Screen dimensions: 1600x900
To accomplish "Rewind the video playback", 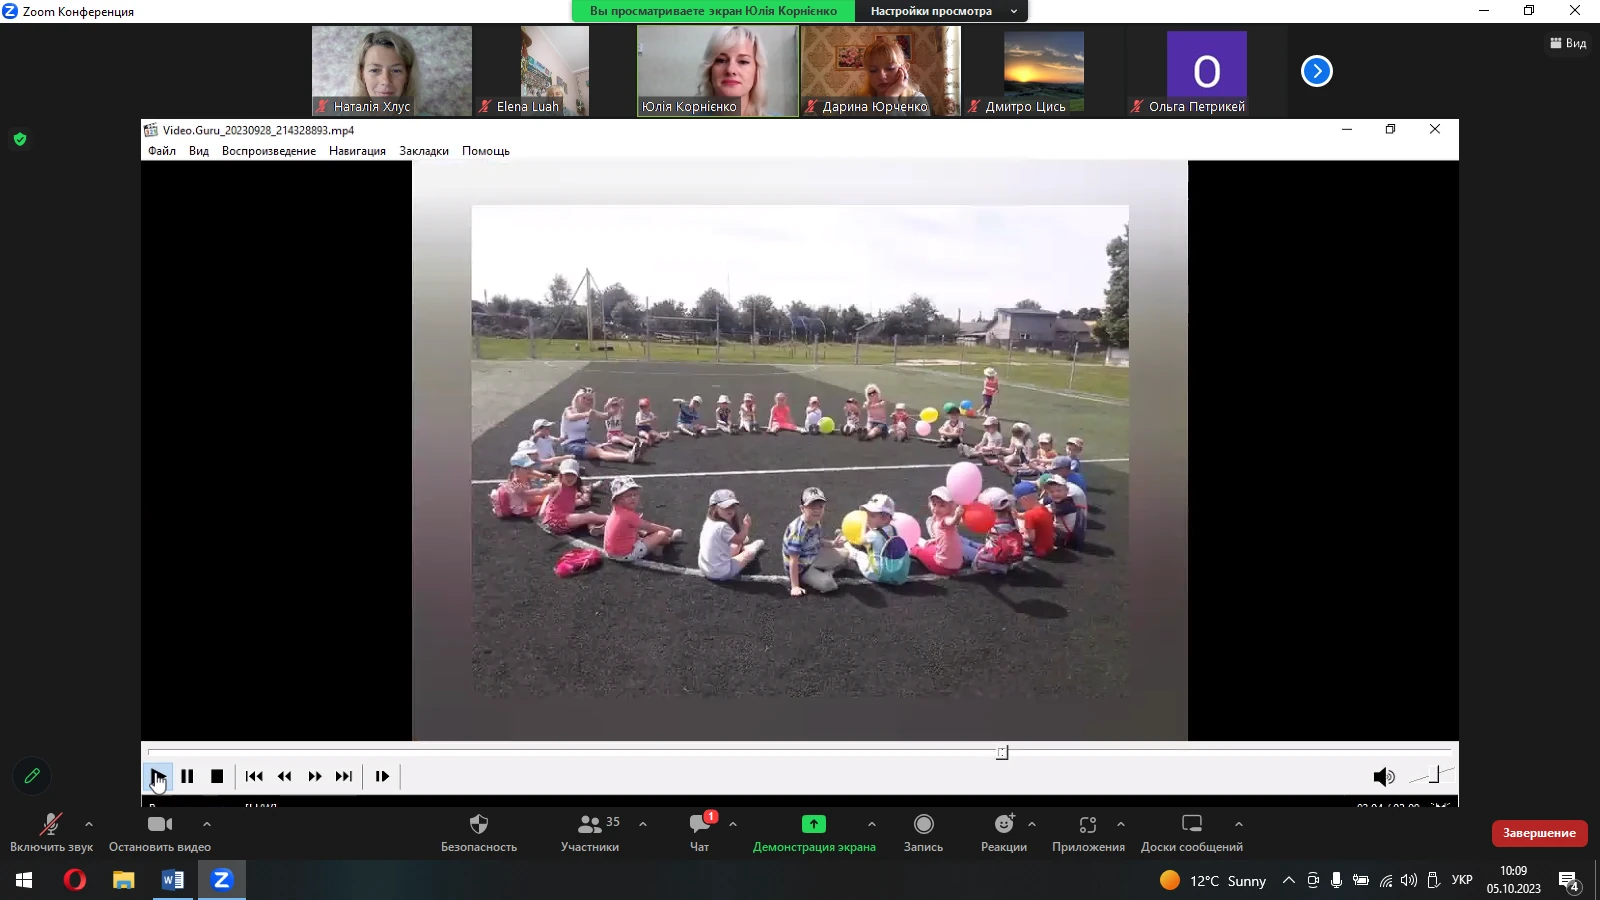I will tap(284, 776).
